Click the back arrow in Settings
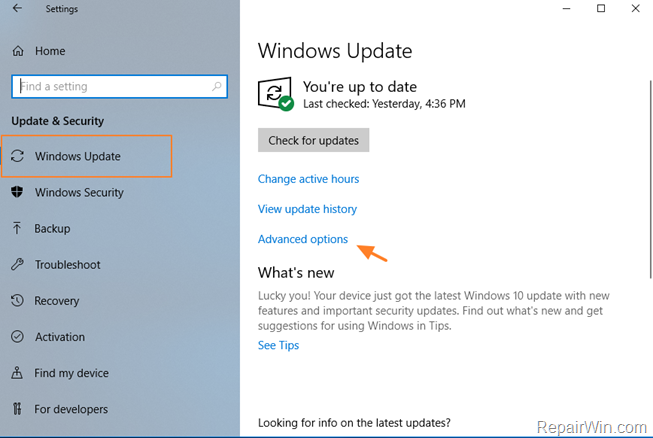This screenshot has width=653, height=438. click(17, 8)
